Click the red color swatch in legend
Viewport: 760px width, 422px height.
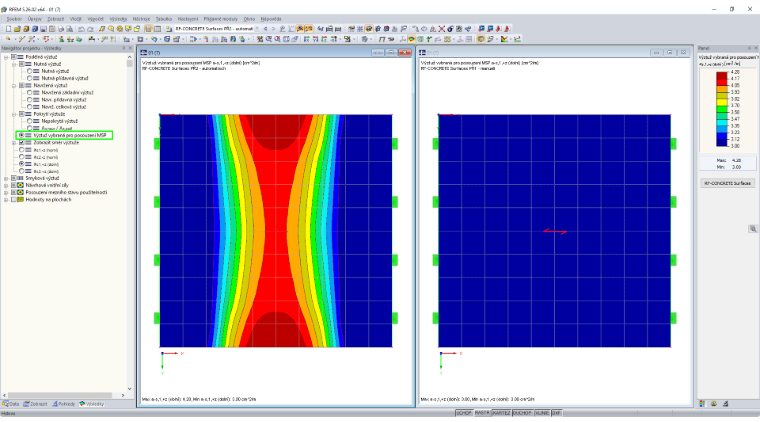pyautogui.click(x=722, y=83)
